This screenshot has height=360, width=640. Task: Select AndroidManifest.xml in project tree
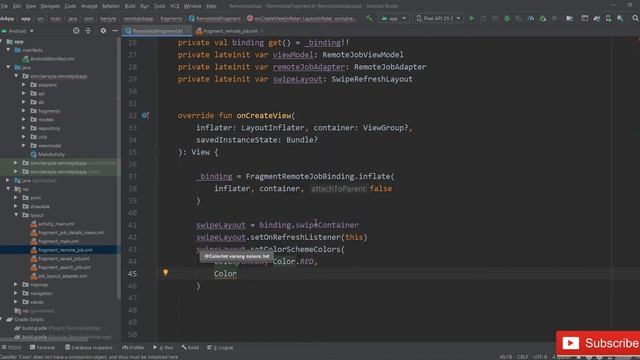tap(52, 59)
